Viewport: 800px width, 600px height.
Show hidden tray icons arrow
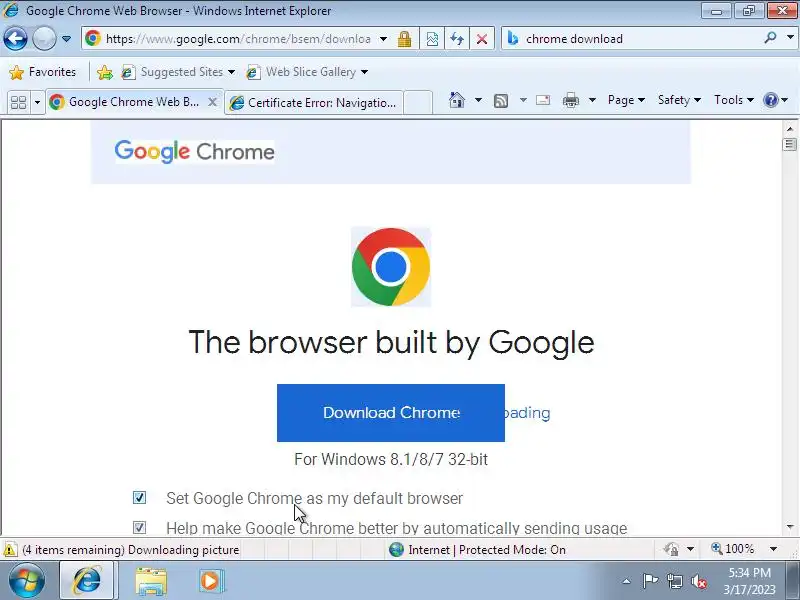627,581
